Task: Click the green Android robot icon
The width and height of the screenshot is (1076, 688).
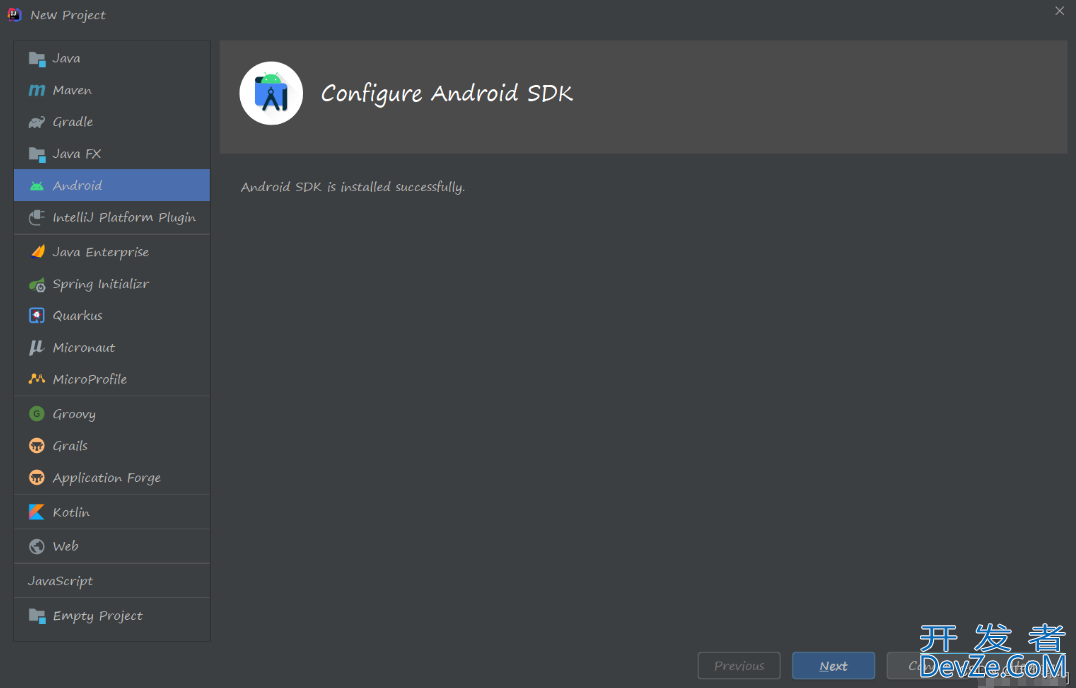Action: 37,186
